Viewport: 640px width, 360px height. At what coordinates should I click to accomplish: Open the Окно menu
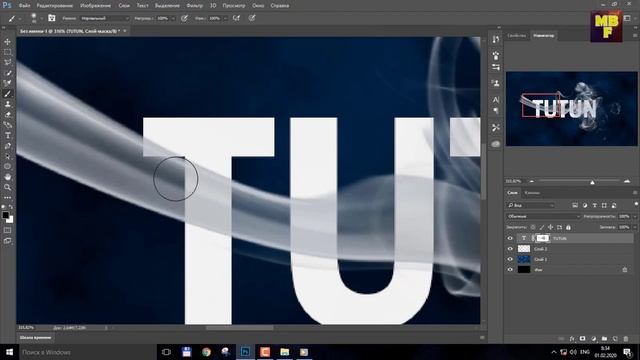(x=258, y=6)
